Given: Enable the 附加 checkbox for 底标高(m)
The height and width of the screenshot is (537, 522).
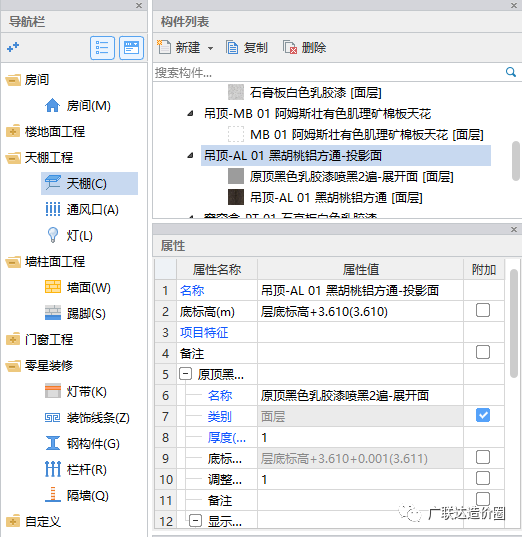Looking at the screenshot, I should (483, 310).
